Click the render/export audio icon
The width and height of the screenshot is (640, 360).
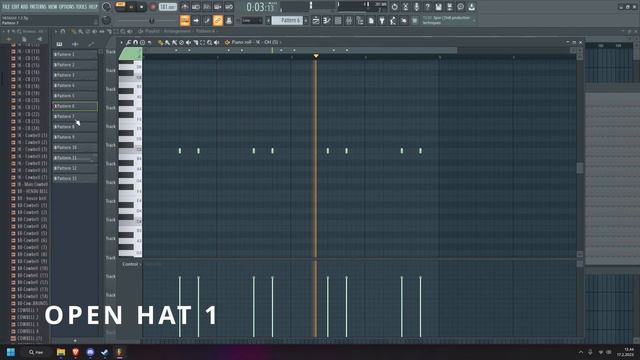click(x=449, y=7)
